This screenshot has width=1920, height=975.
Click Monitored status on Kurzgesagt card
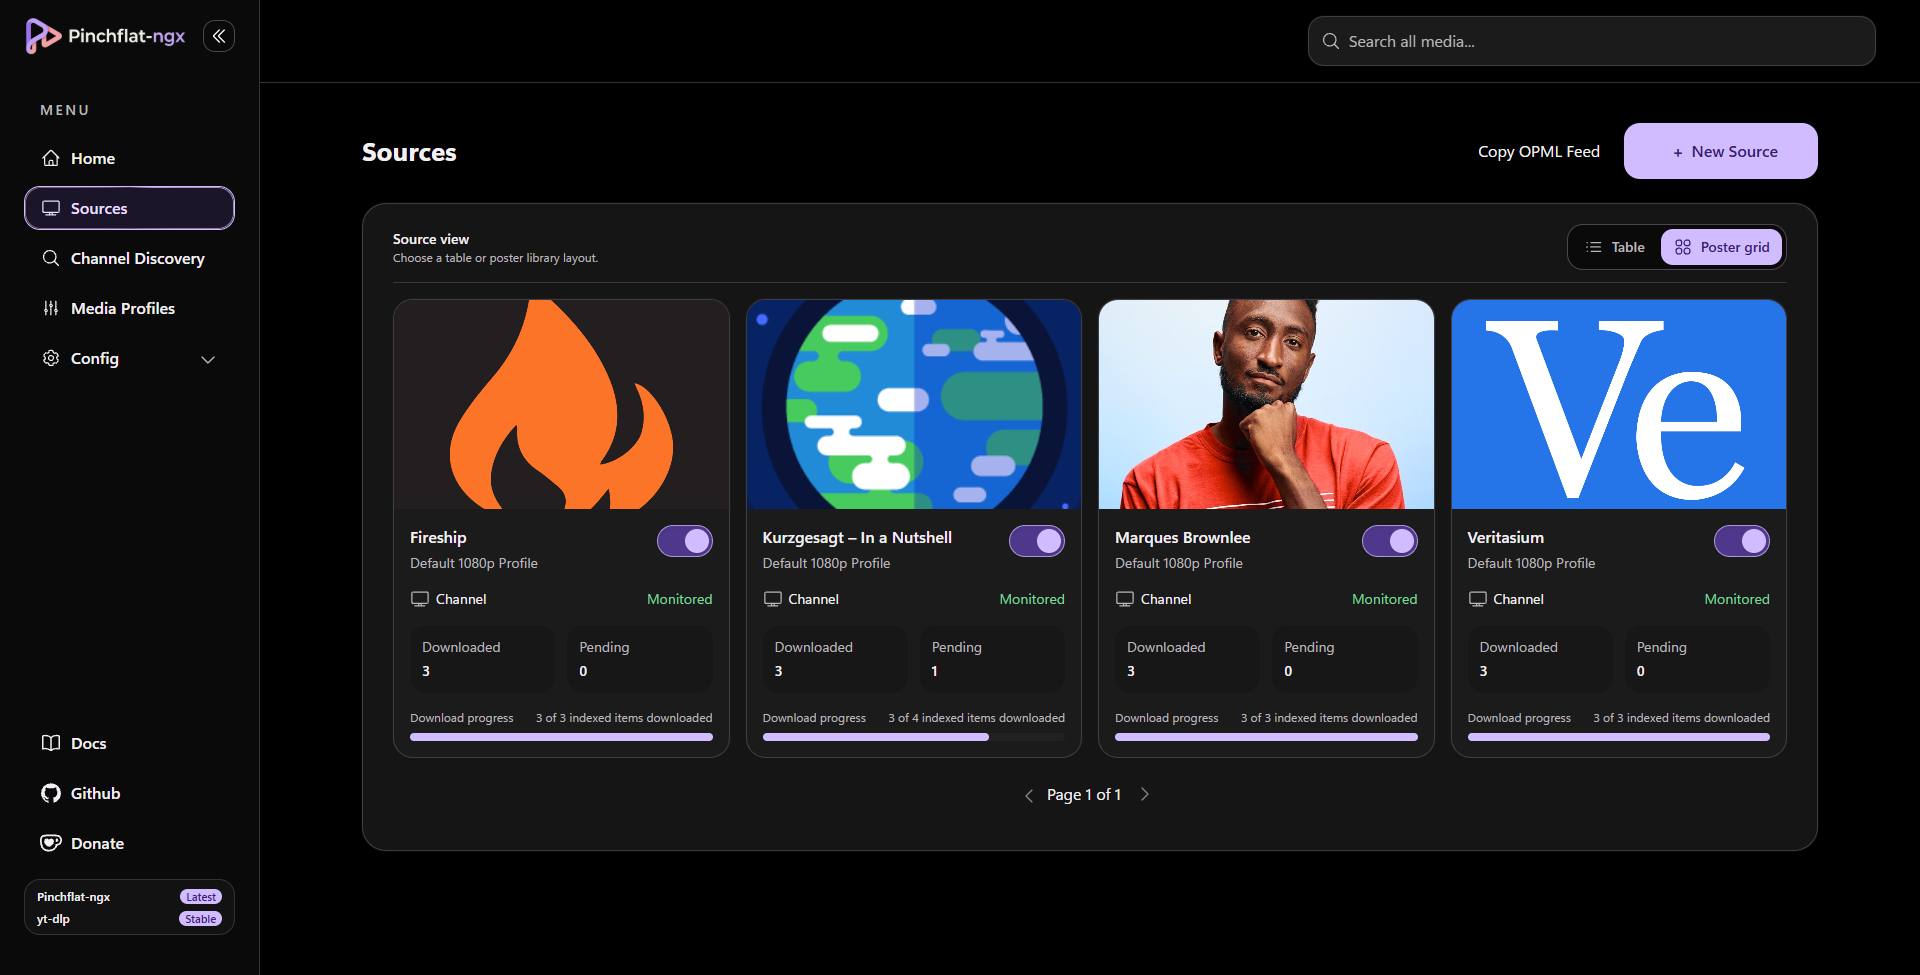[x=1032, y=599]
